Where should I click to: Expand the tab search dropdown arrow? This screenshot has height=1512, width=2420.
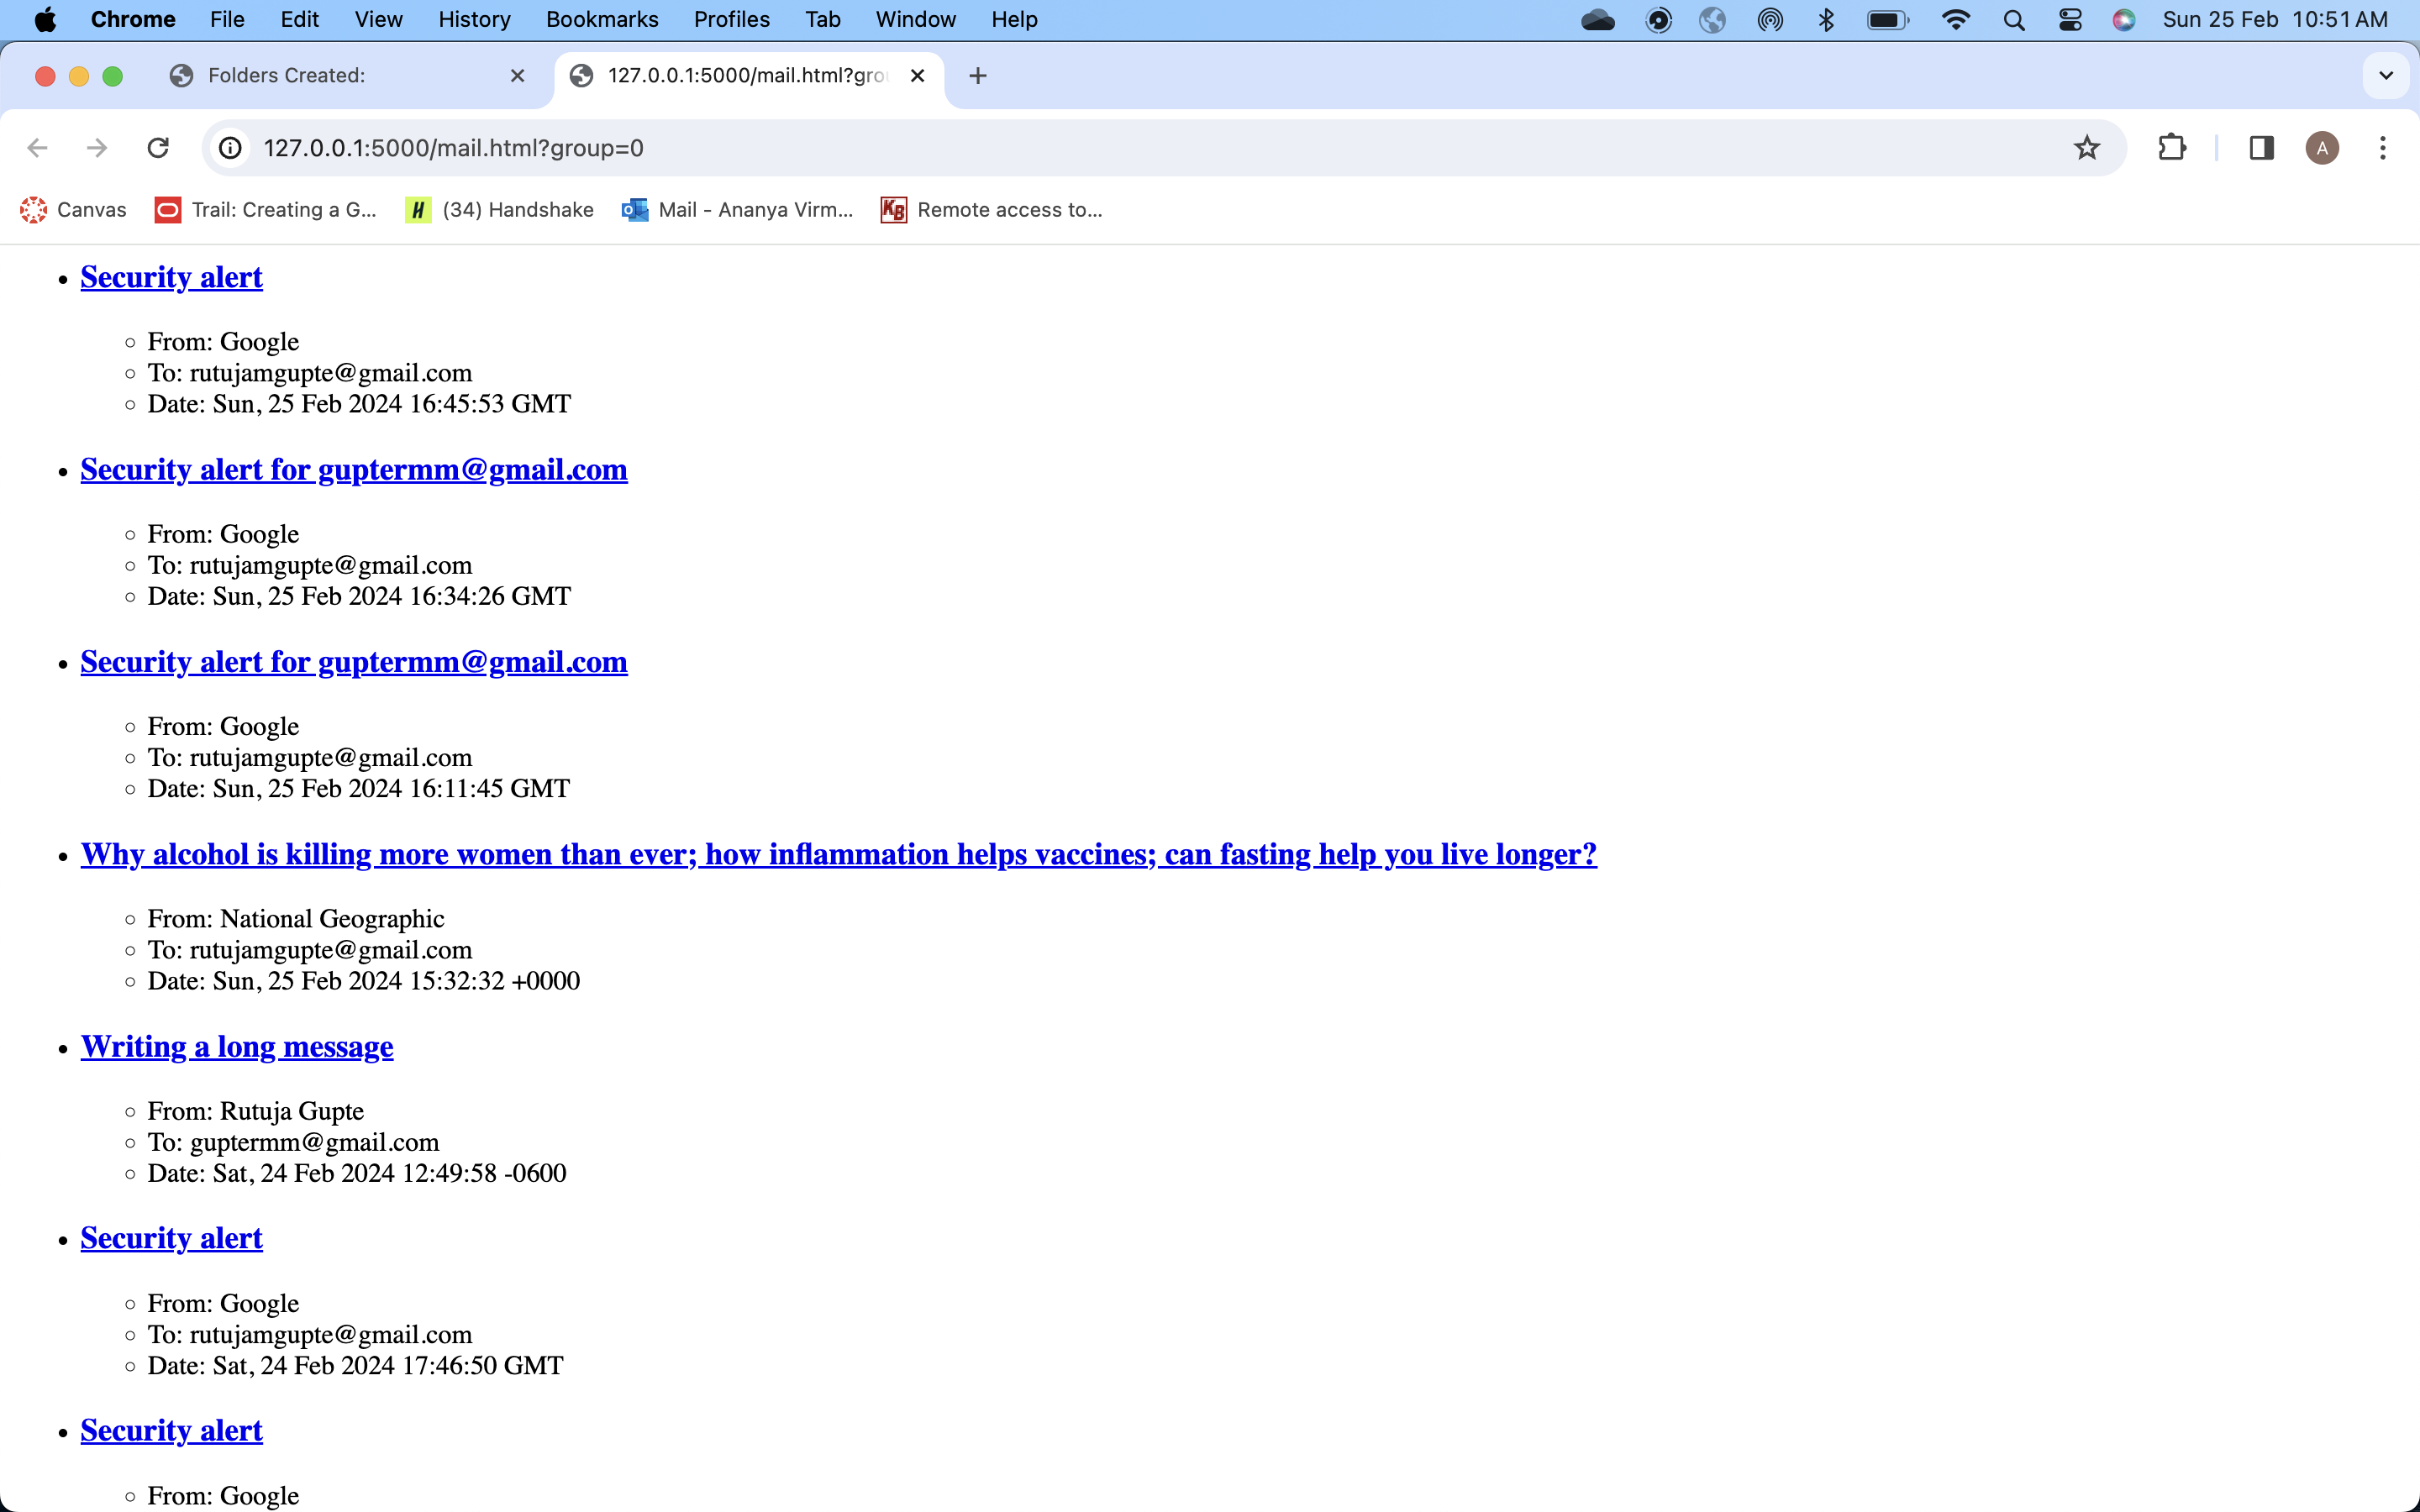pos(2386,76)
